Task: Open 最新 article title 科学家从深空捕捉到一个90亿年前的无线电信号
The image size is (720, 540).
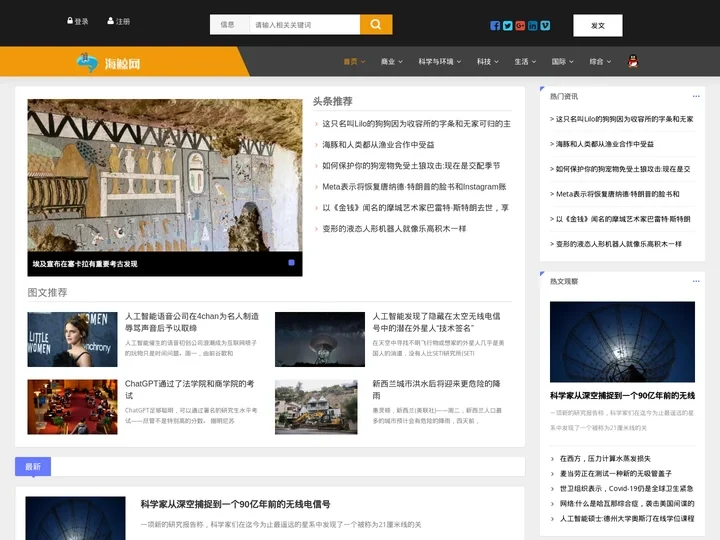Action: [x=235, y=504]
